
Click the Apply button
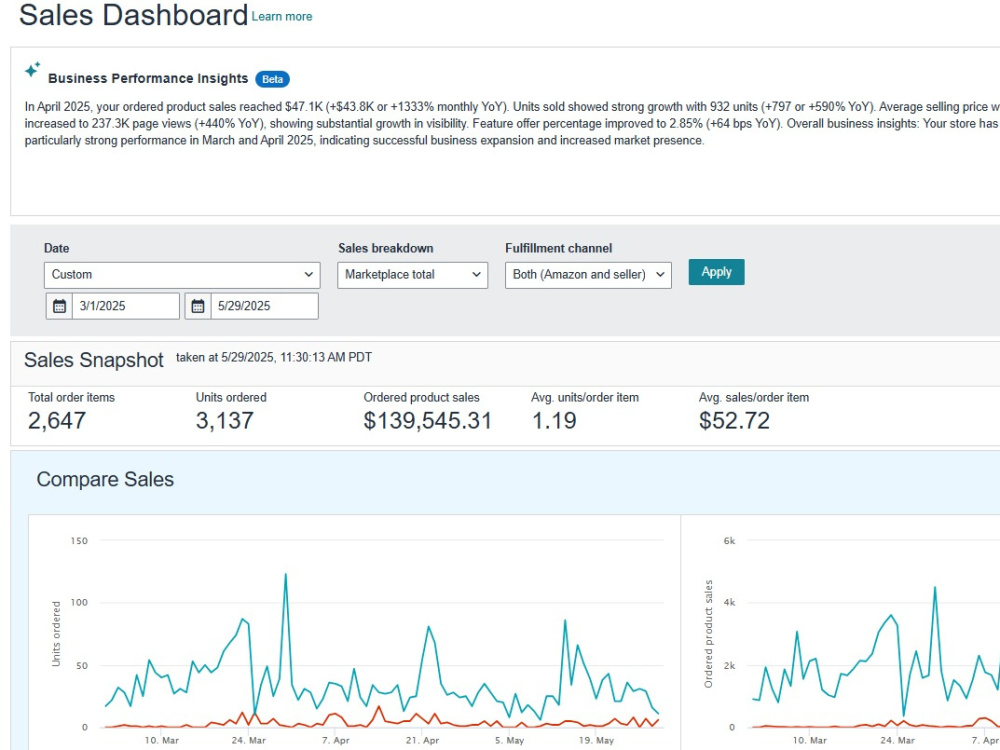716,272
